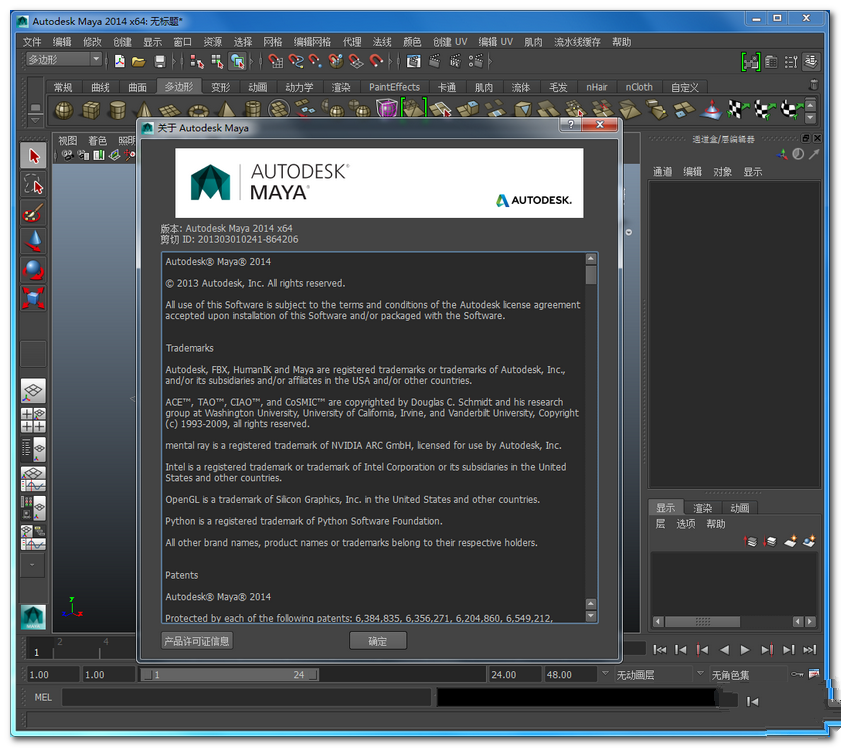Create a polygon torus from the shelf
The width and height of the screenshot is (841, 748).
198,111
